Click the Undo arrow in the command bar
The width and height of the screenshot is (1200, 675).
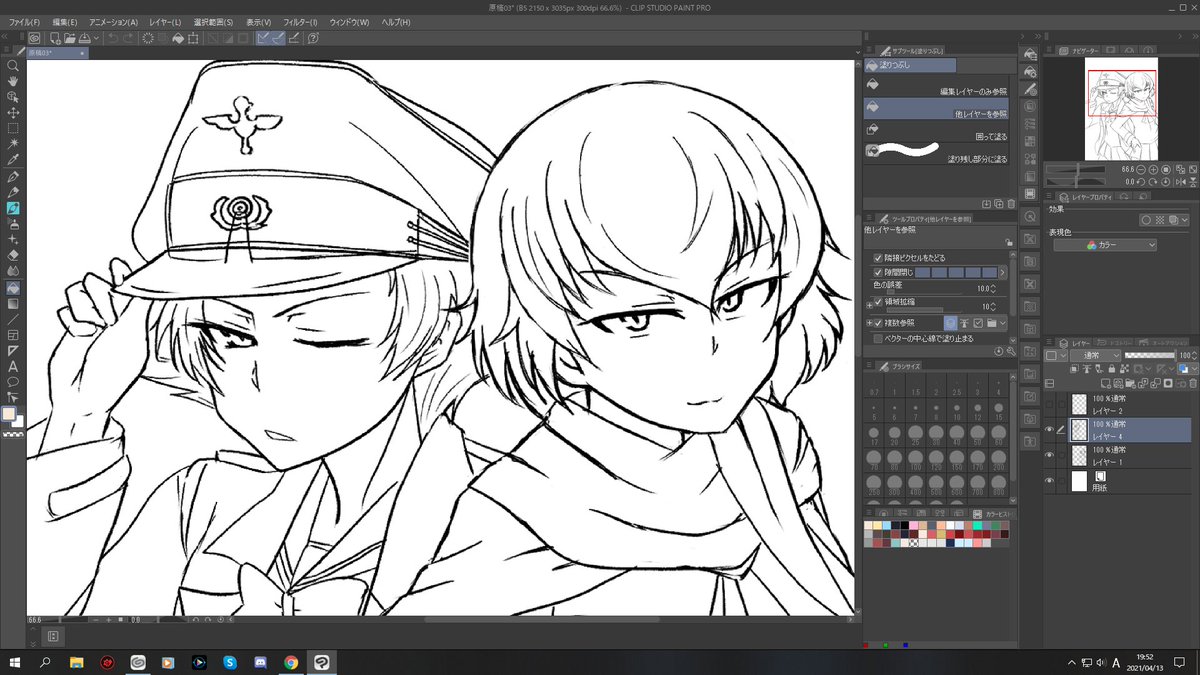(x=113, y=38)
